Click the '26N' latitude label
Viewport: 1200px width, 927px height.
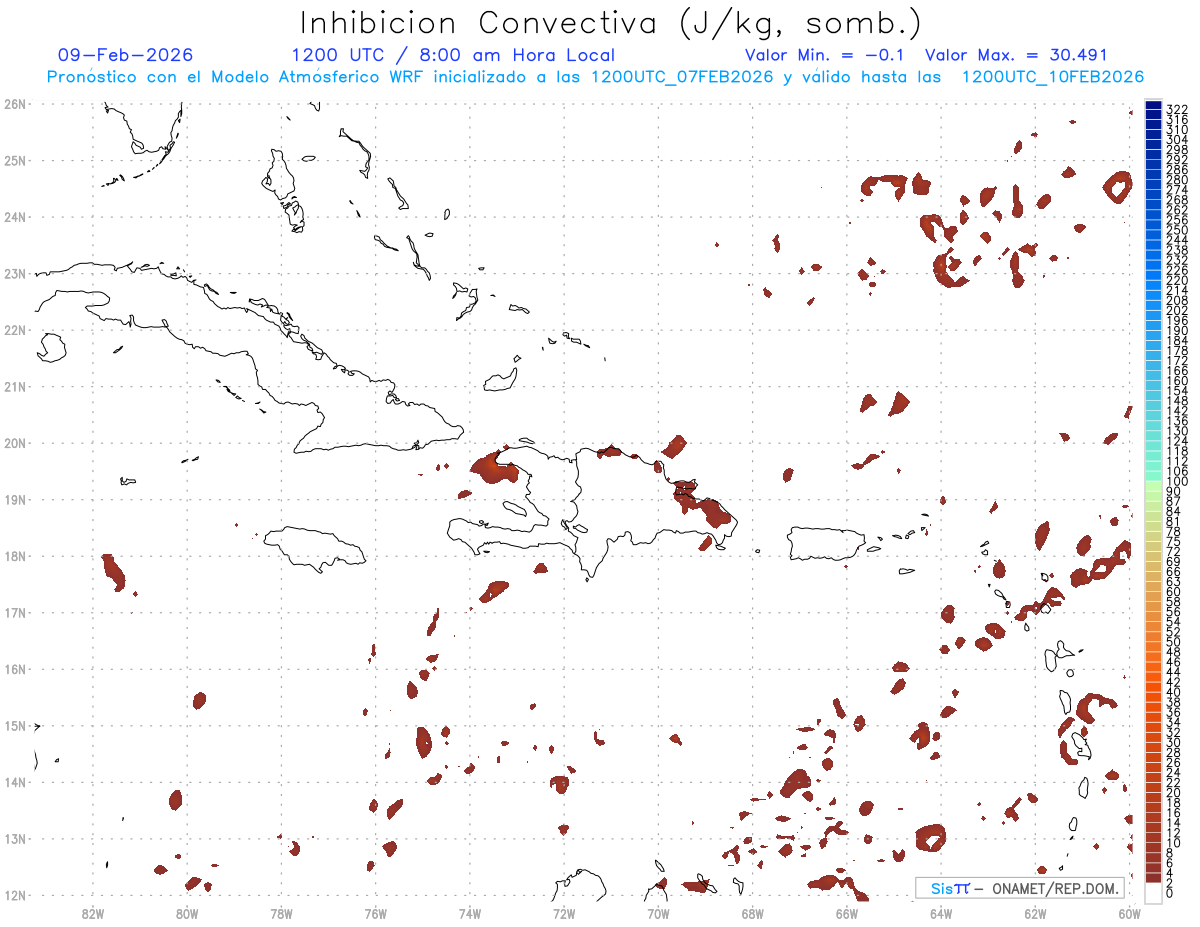15,104
